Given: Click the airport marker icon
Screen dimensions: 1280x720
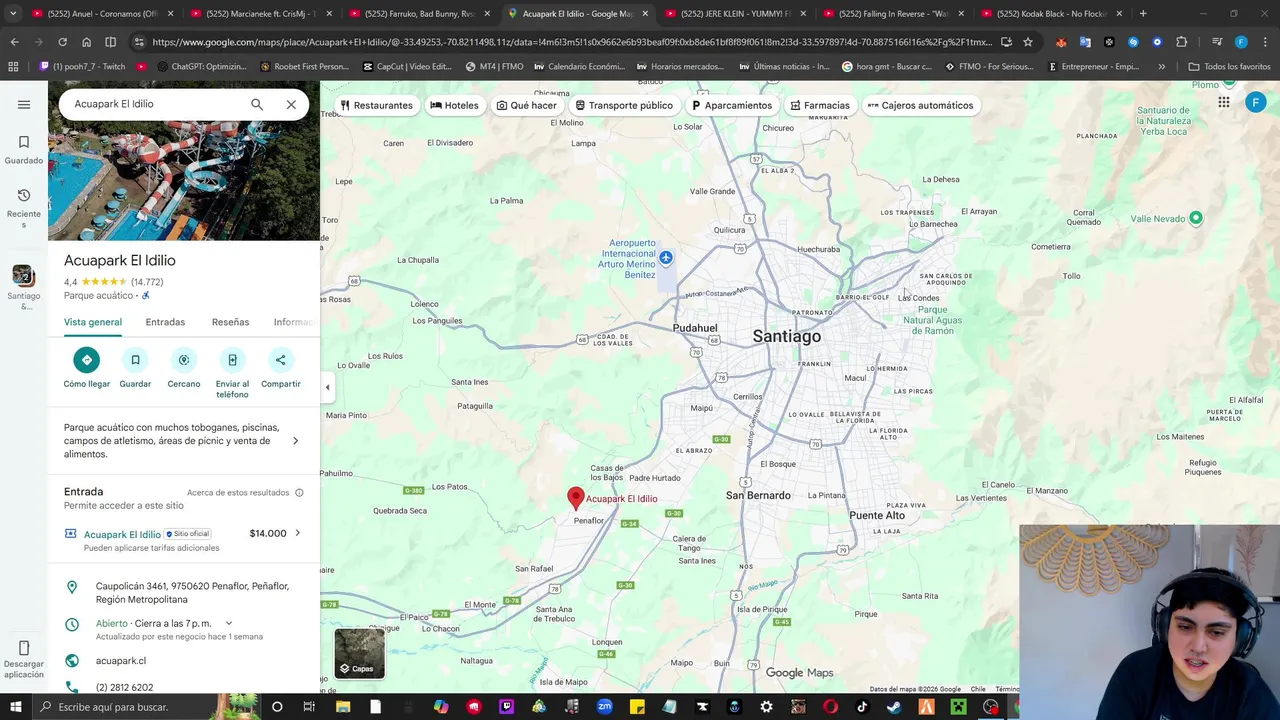Looking at the screenshot, I should (666, 258).
